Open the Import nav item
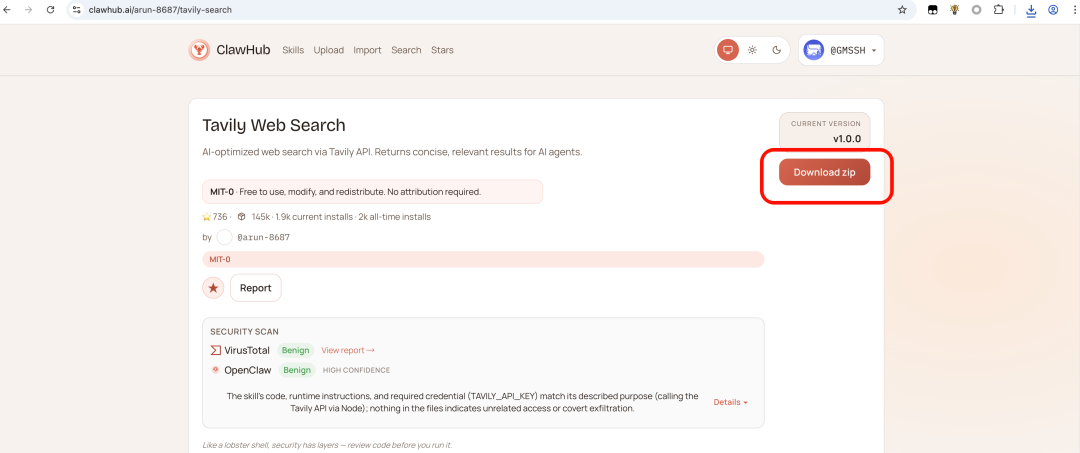Image resolution: width=1080 pixels, height=453 pixels. point(367,50)
